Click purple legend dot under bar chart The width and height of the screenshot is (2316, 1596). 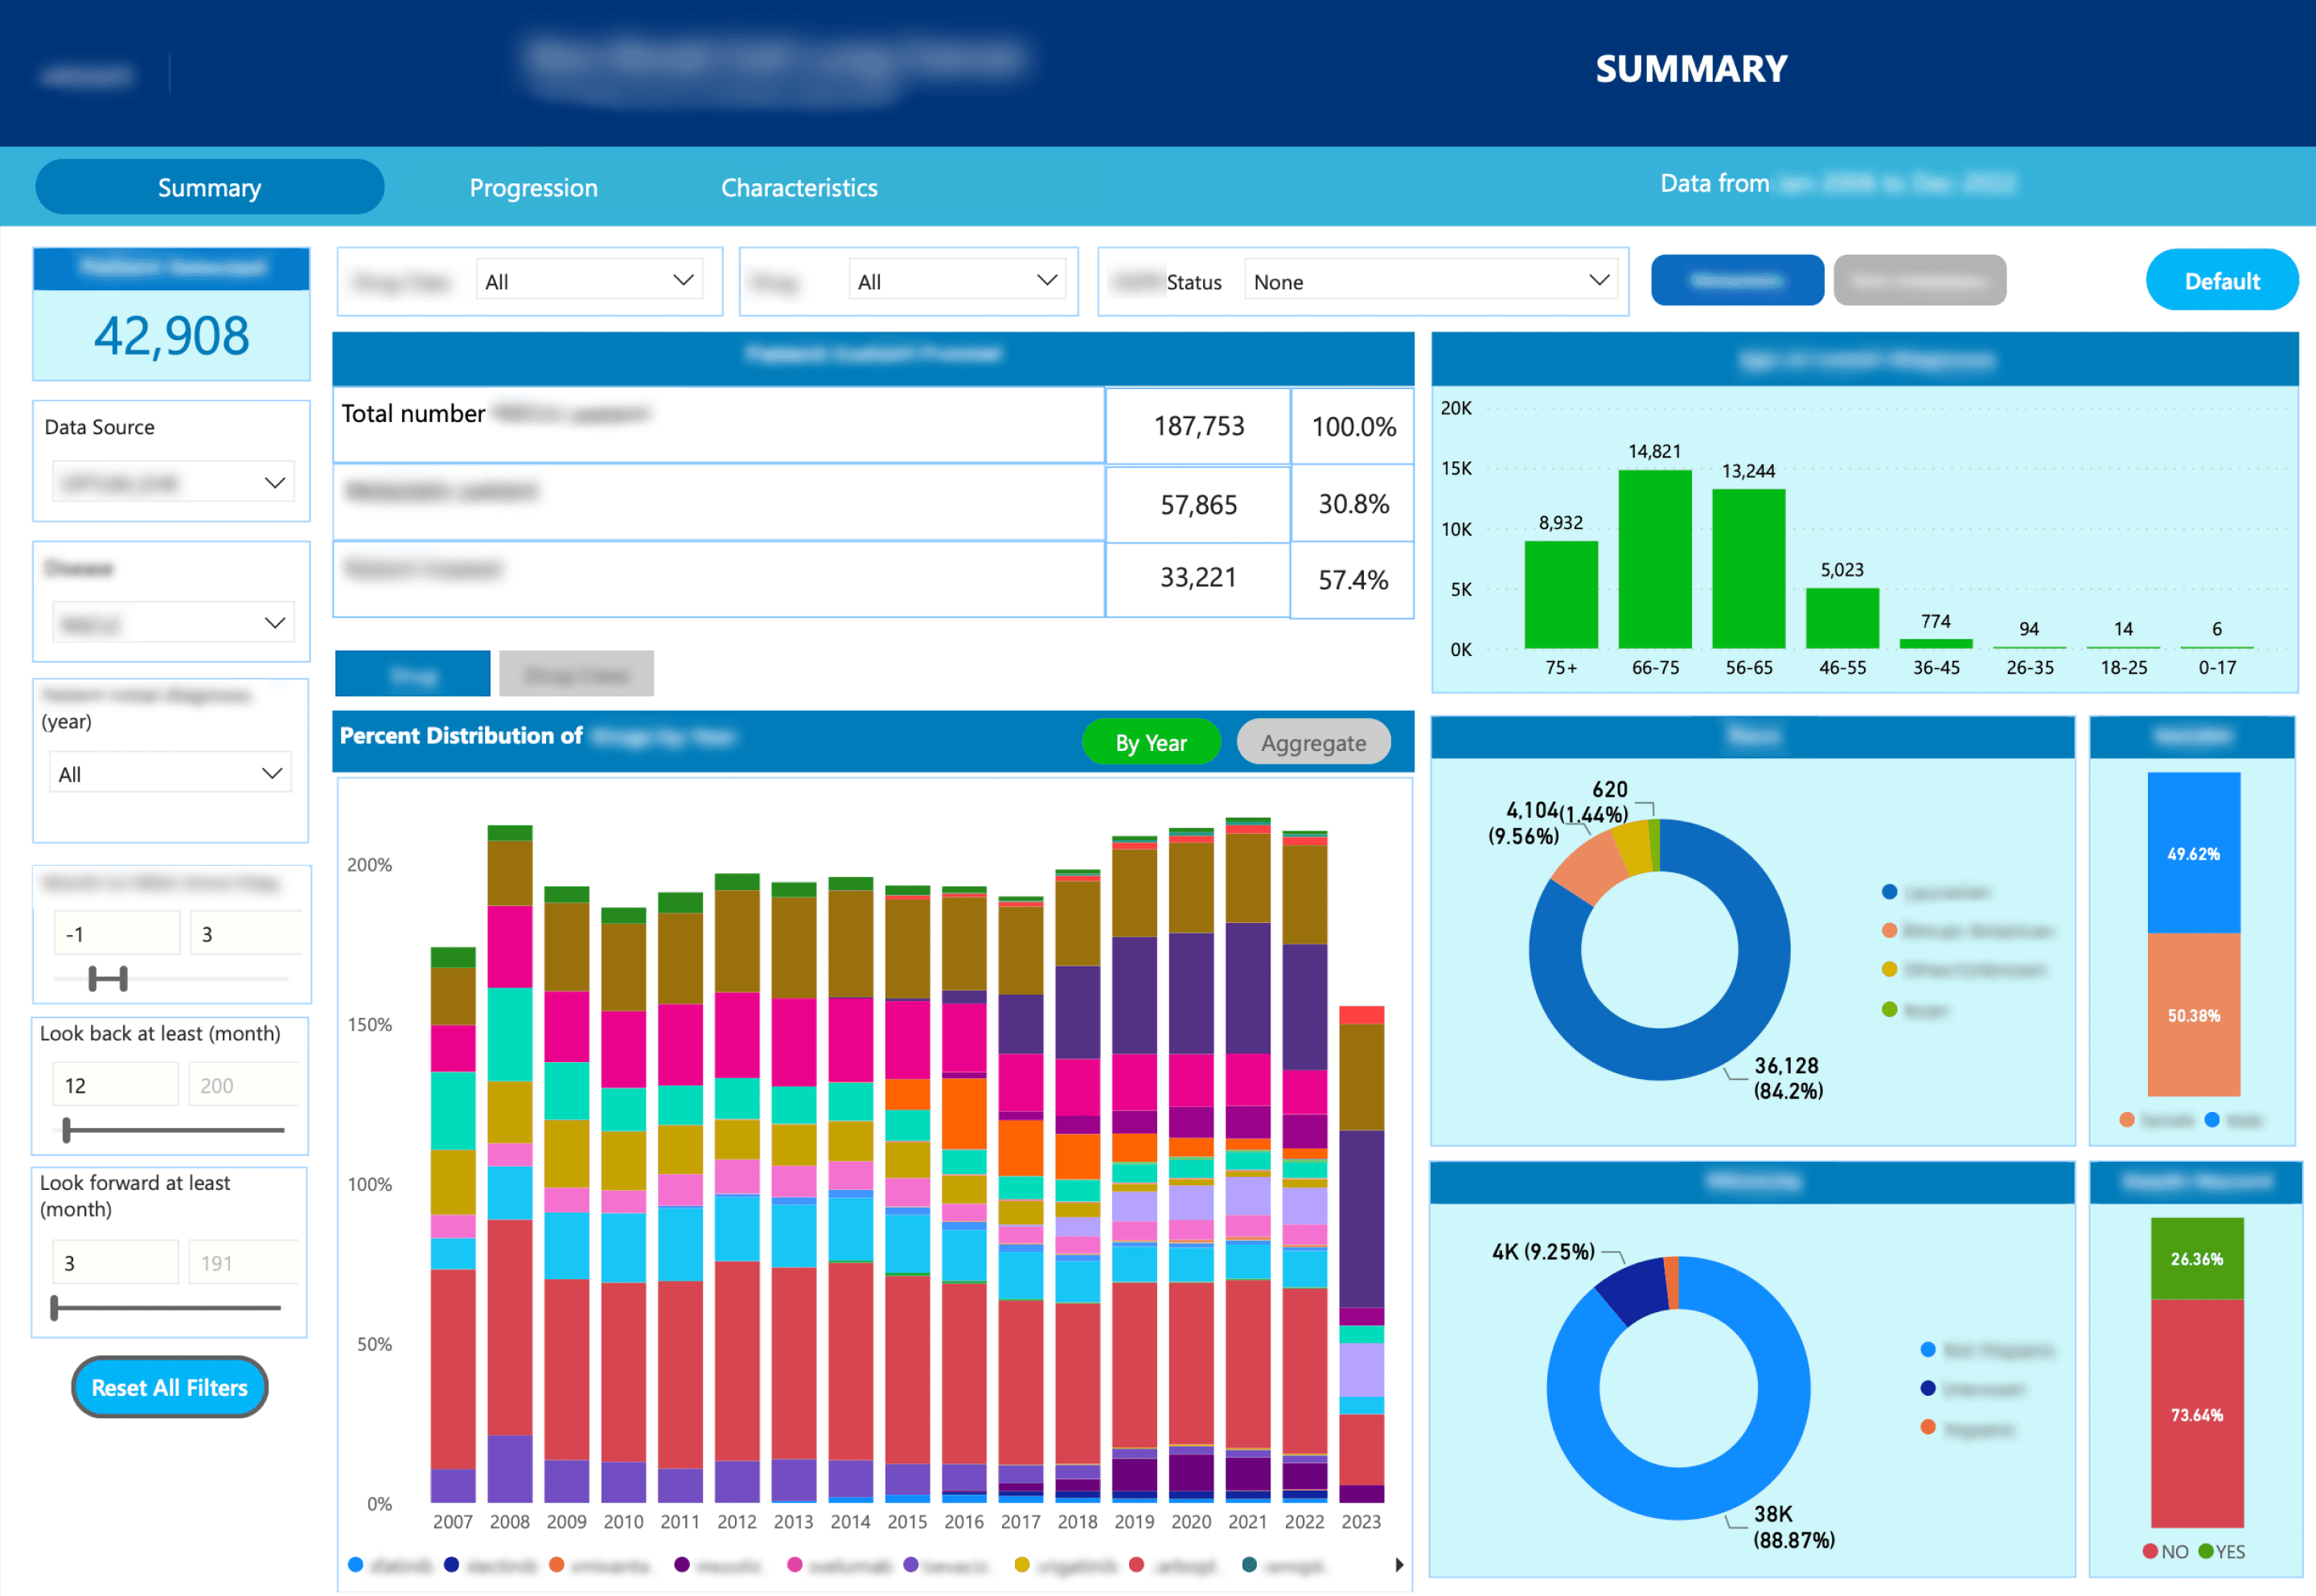[x=911, y=1564]
